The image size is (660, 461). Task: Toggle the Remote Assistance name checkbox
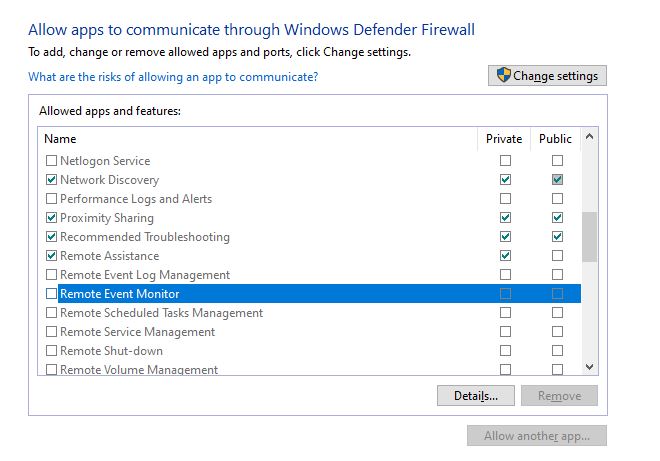(51, 256)
